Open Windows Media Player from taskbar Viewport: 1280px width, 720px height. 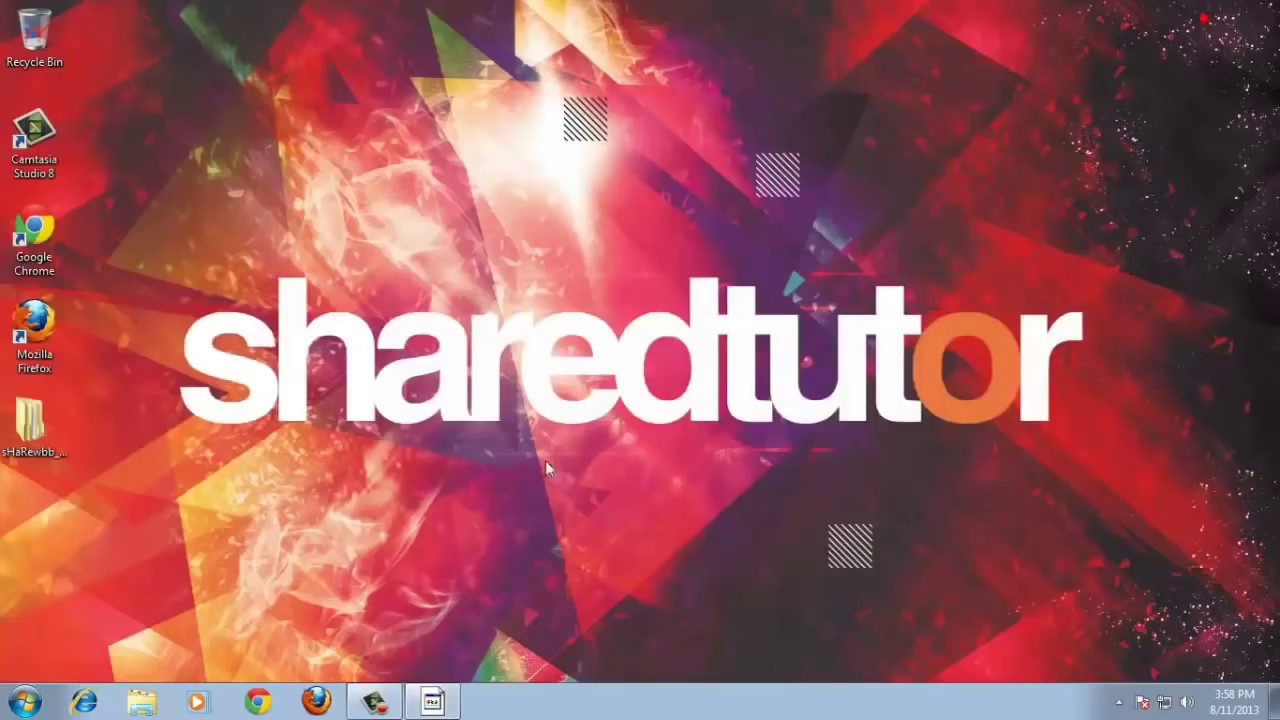click(197, 702)
